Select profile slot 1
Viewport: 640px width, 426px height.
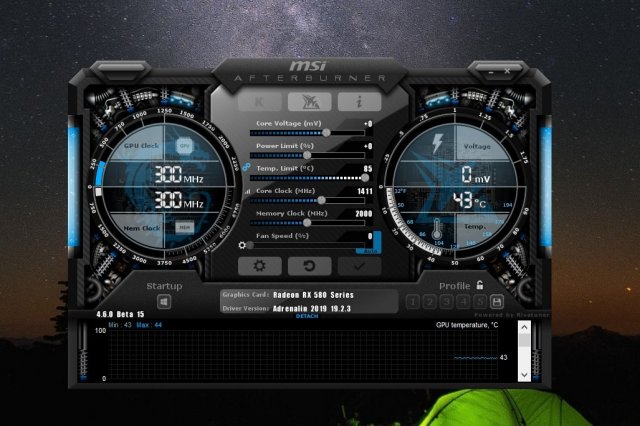coord(413,302)
